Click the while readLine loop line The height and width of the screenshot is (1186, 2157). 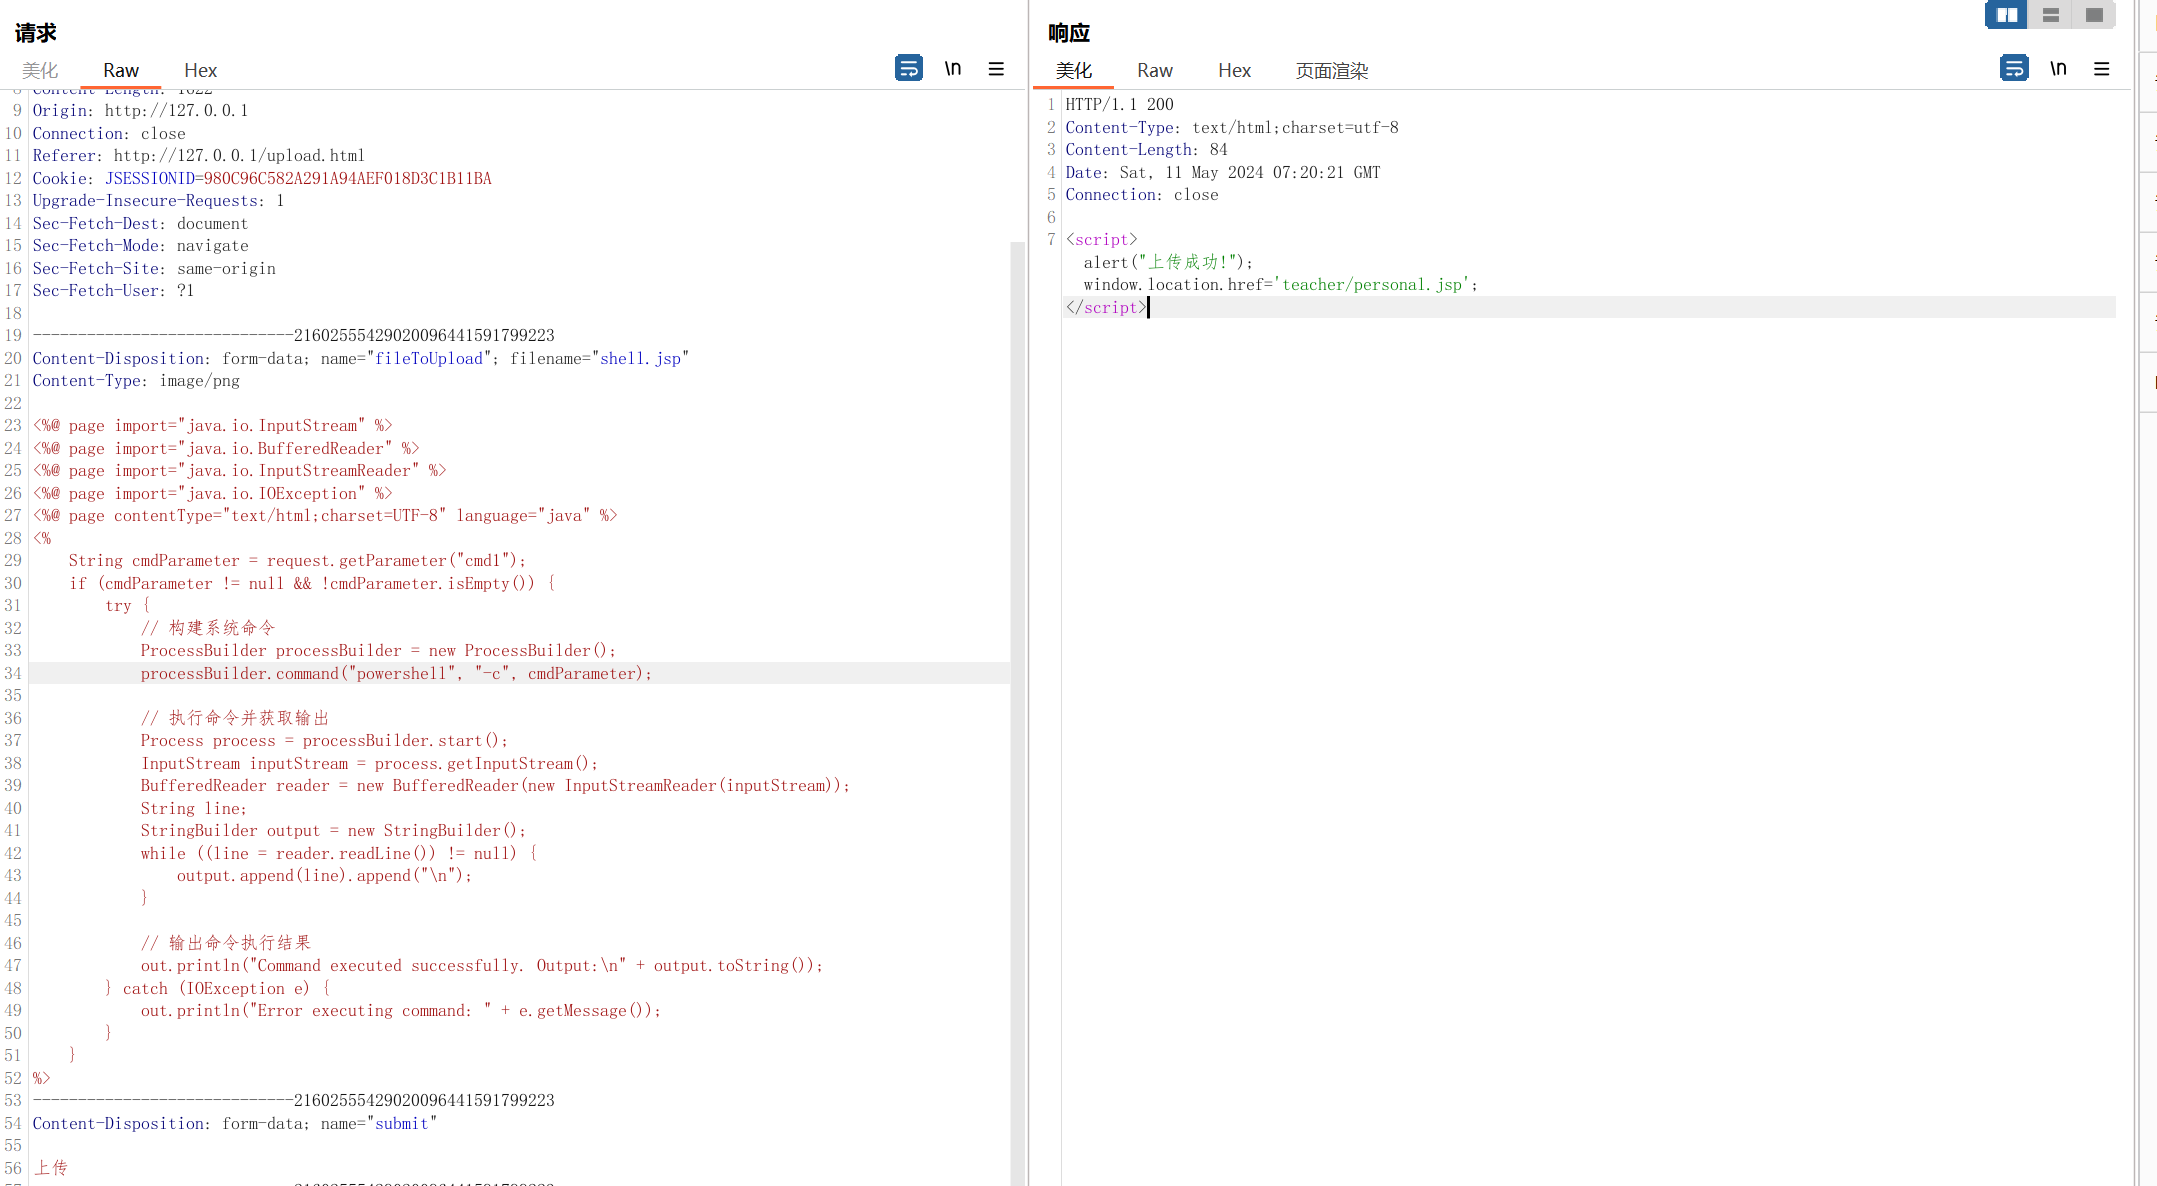pos(339,853)
